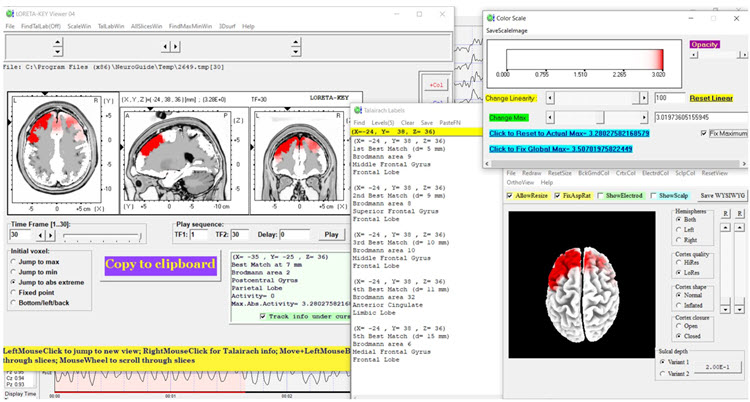
Task: Select Inflated cortex shape
Action: (679, 306)
